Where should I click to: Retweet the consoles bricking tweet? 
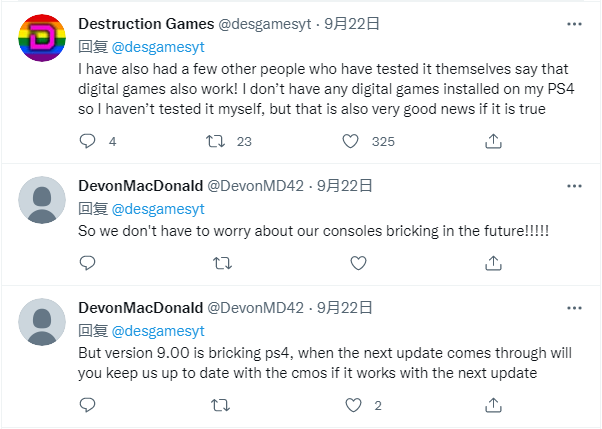click(223, 263)
